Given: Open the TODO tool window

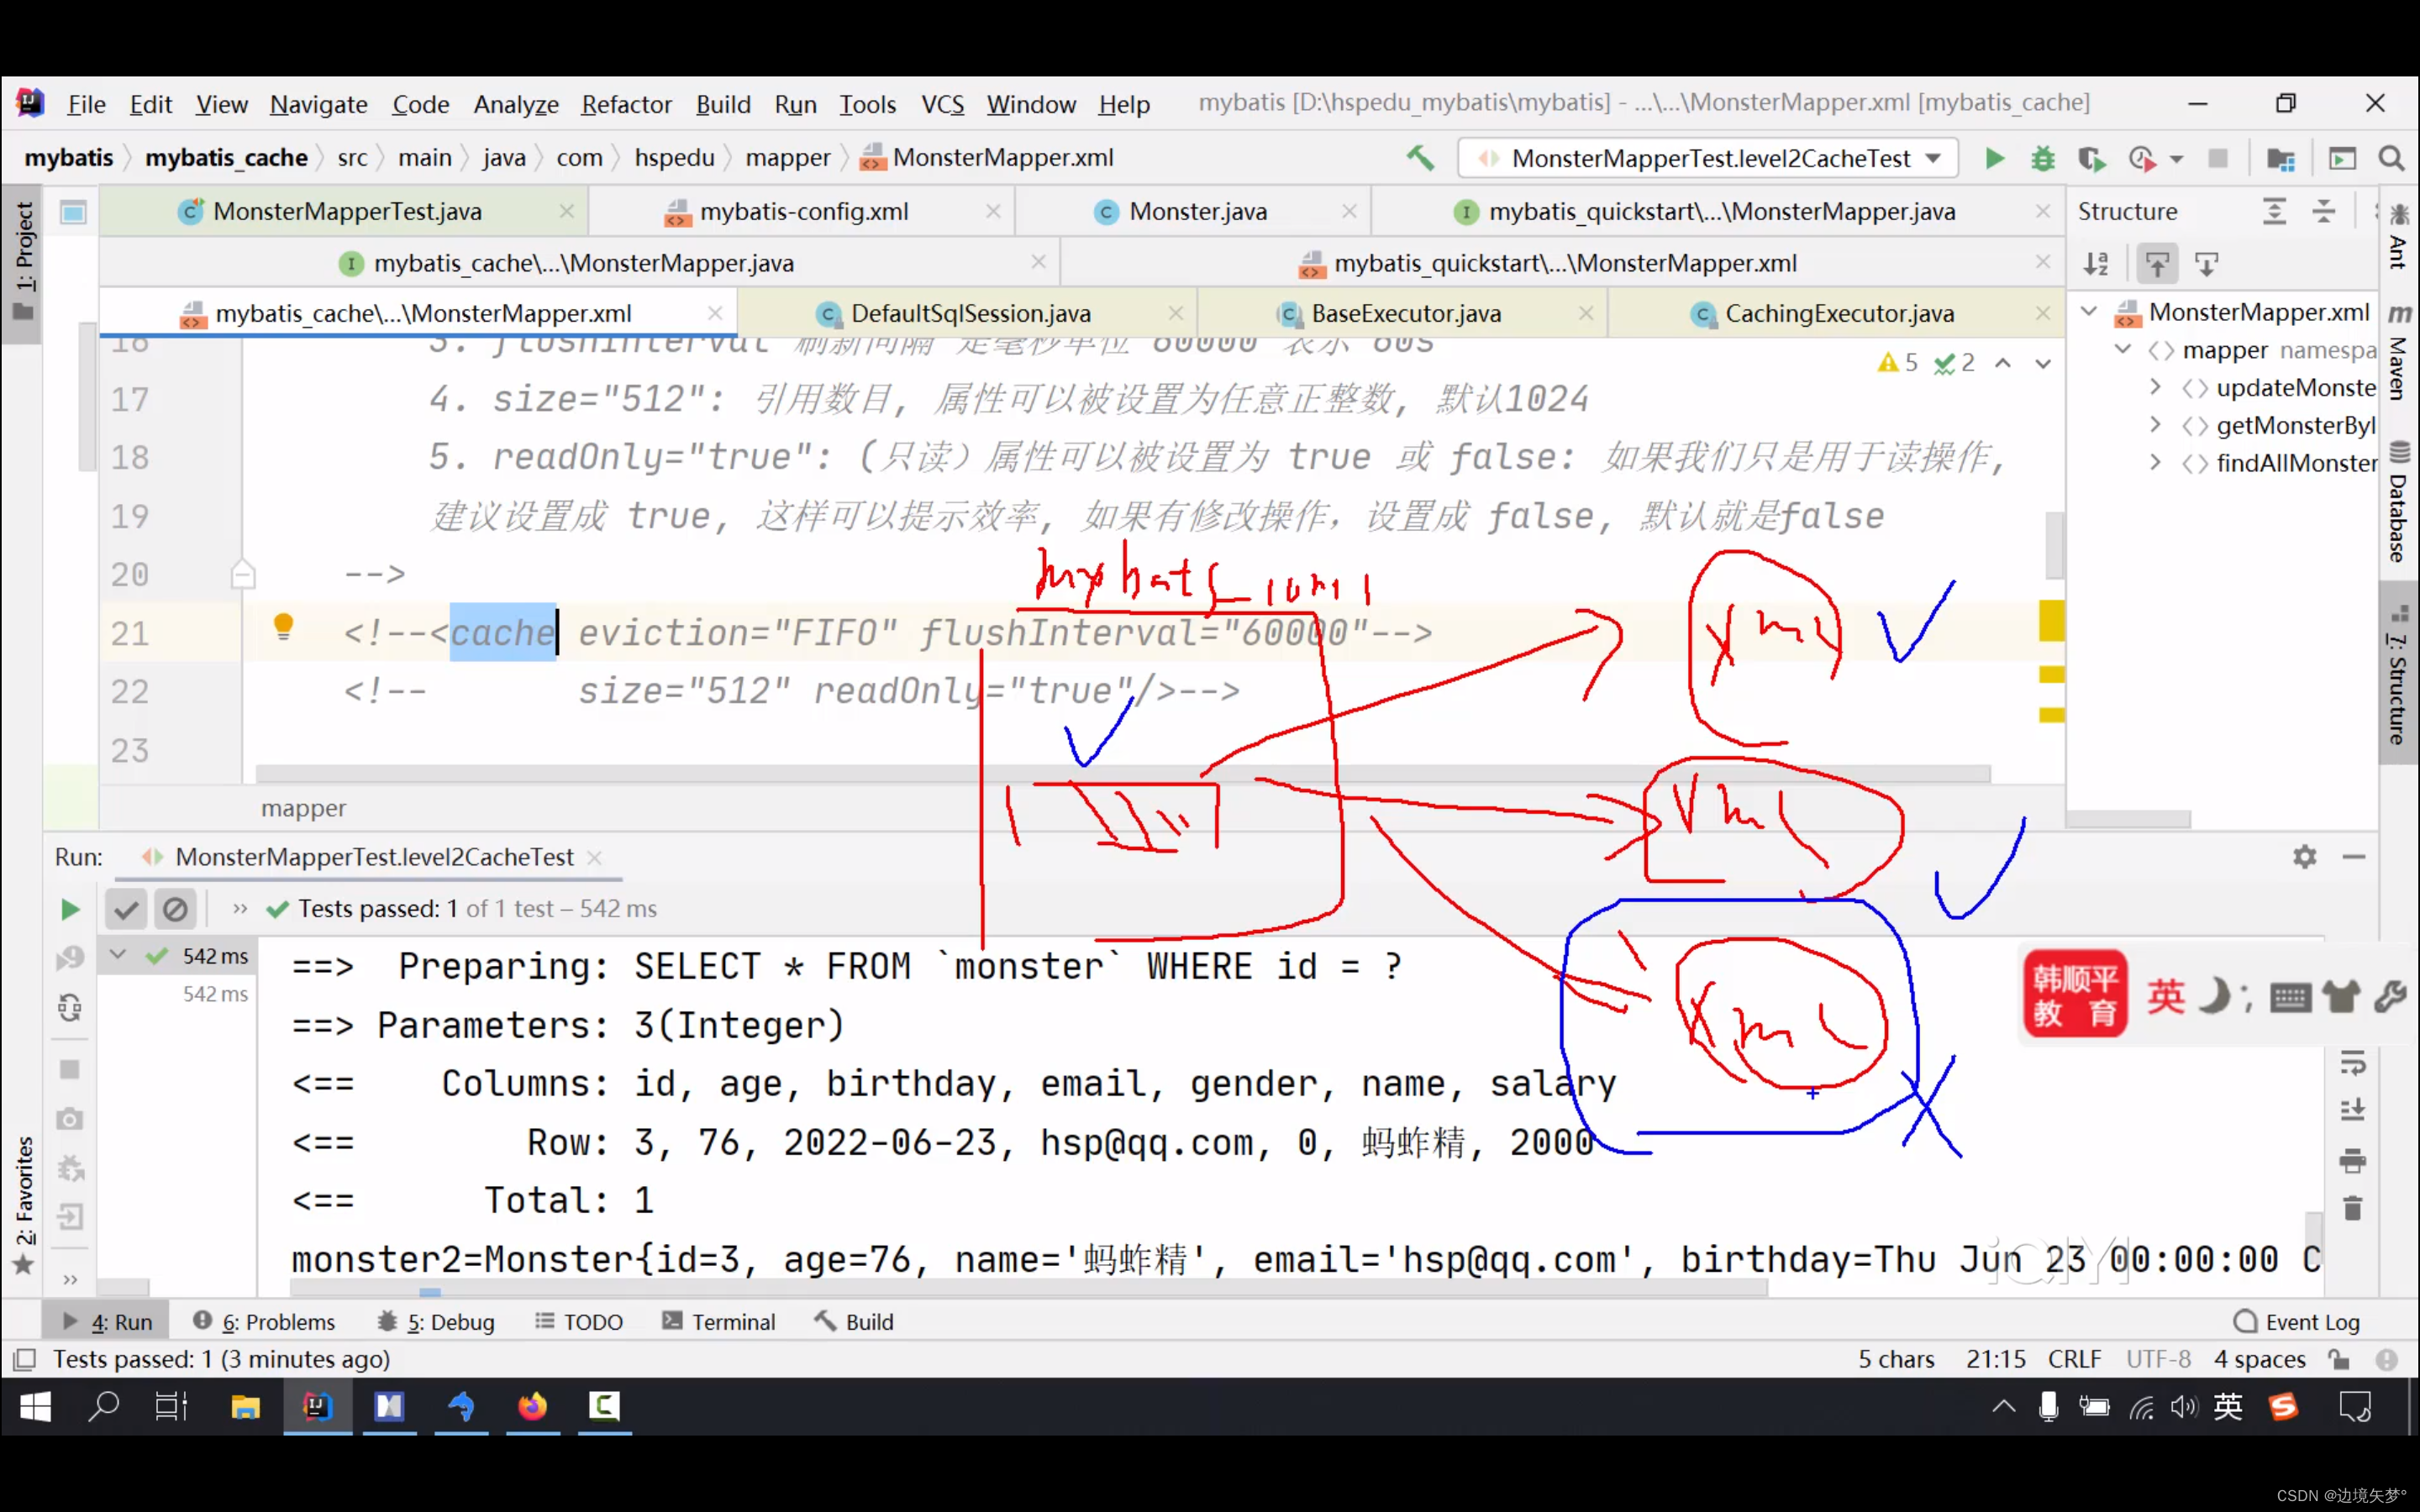Looking at the screenshot, I should (579, 1322).
